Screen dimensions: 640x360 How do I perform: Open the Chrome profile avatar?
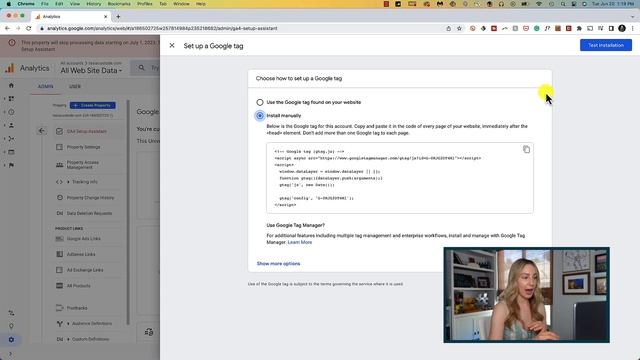click(622, 28)
